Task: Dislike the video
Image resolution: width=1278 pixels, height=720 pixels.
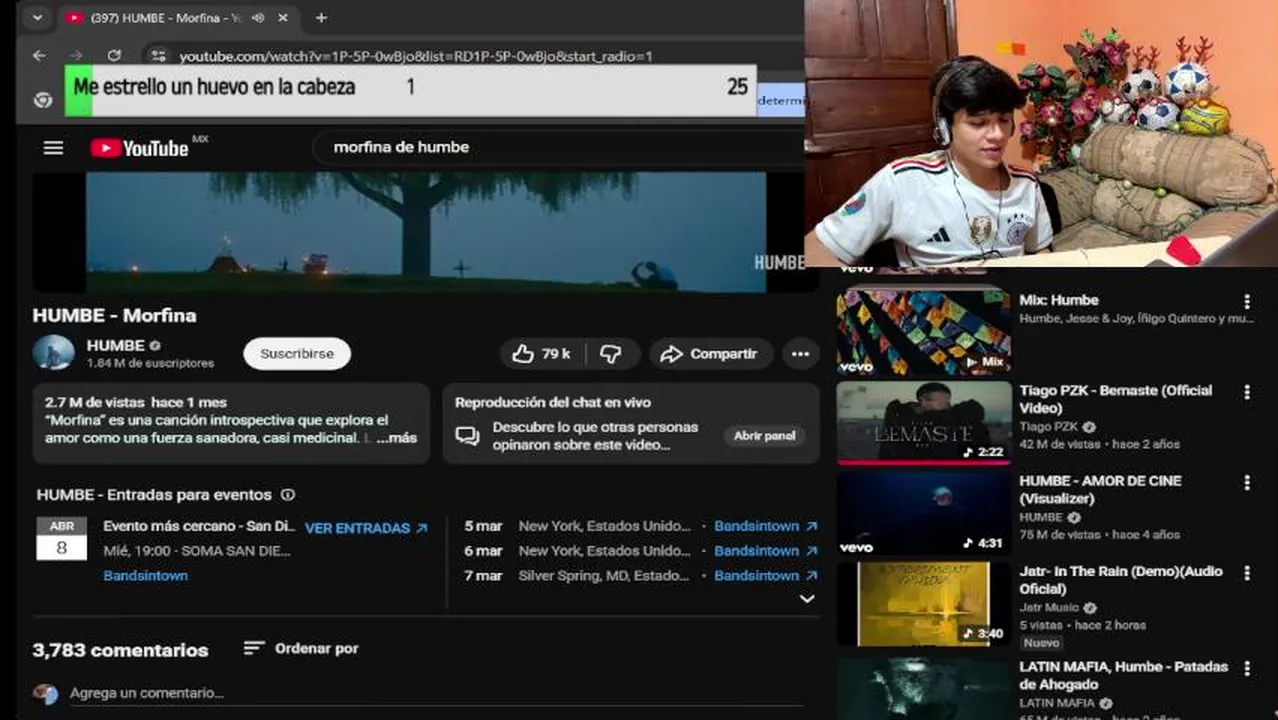Action: pyautogui.click(x=610, y=354)
